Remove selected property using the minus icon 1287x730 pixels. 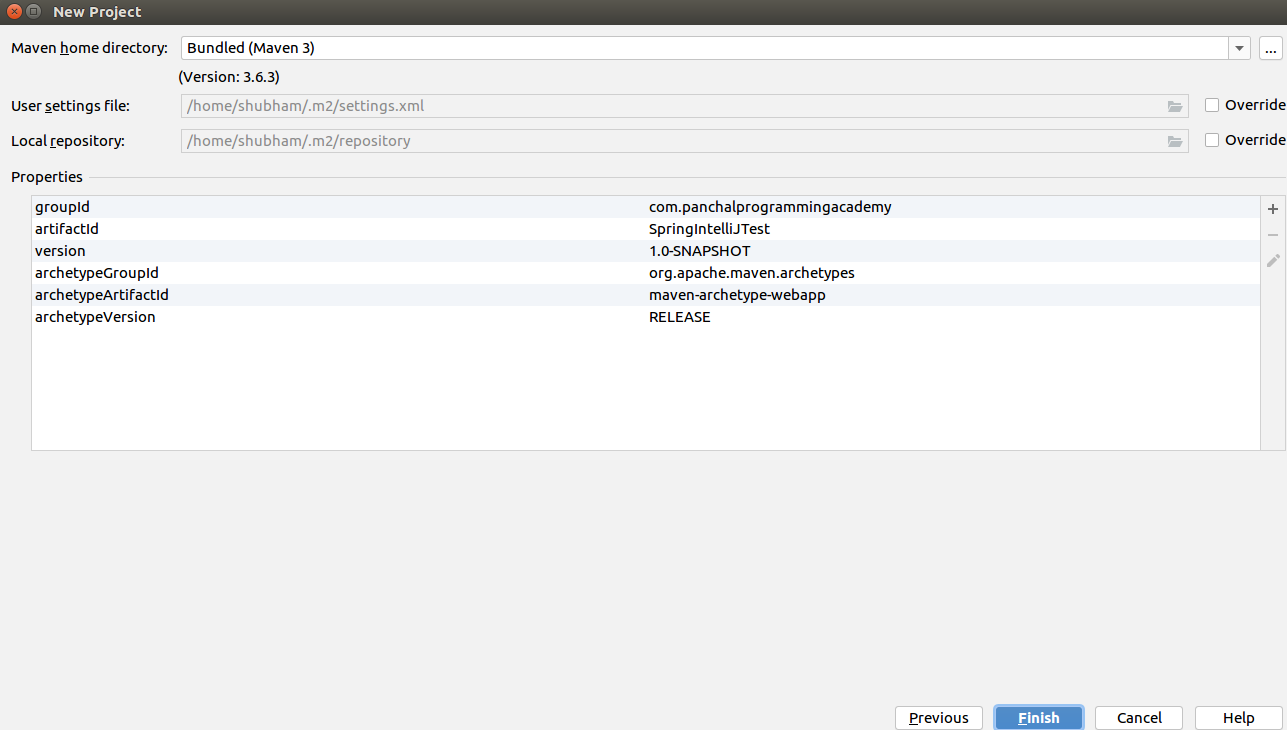pyautogui.click(x=1272, y=234)
